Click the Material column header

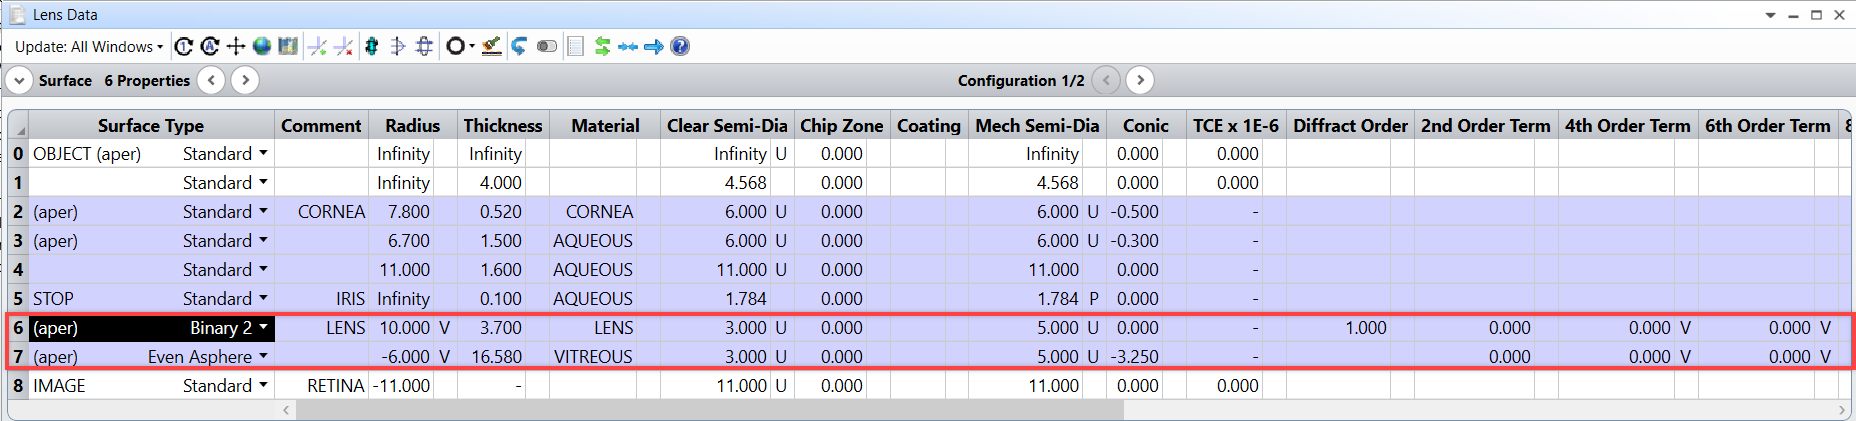605,125
